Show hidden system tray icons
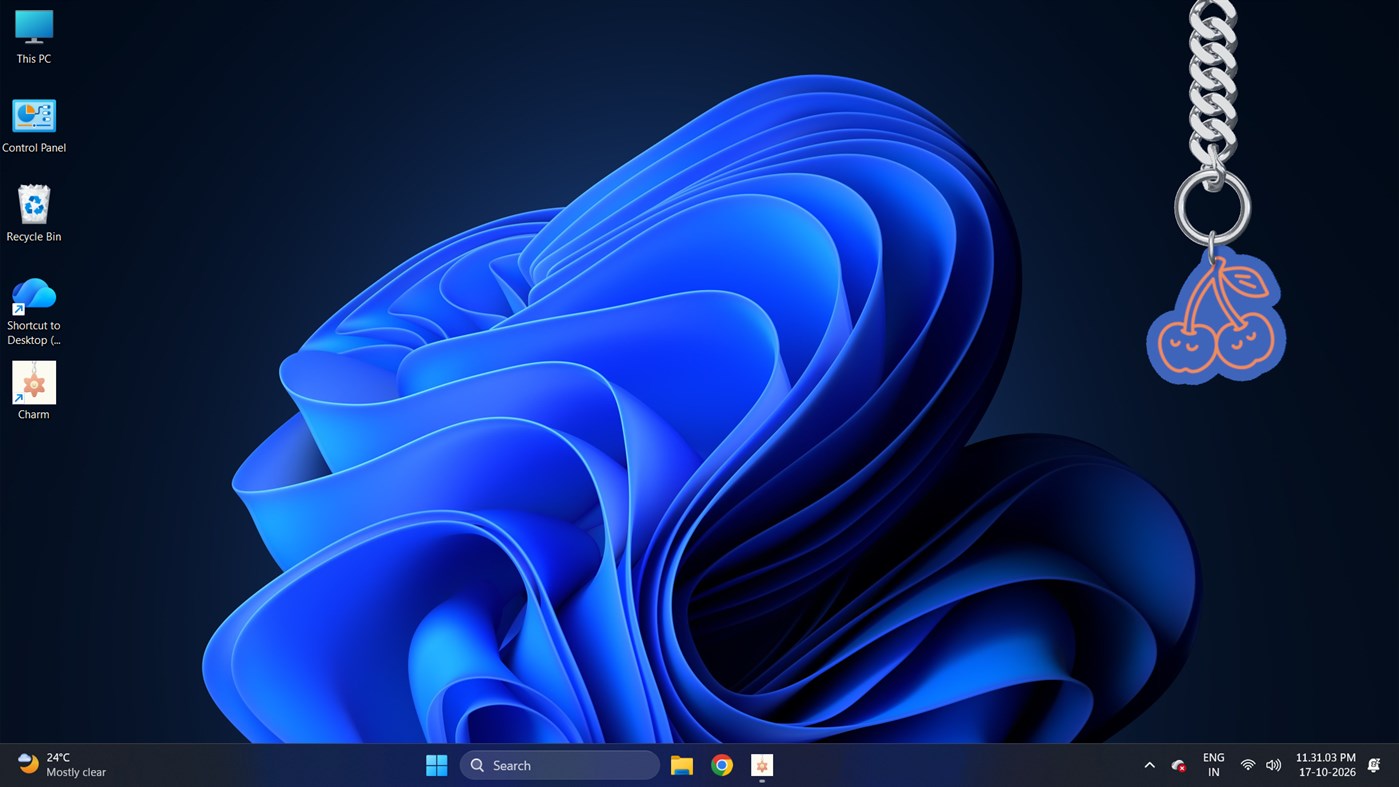Image resolution: width=1399 pixels, height=787 pixels. pos(1149,766)
